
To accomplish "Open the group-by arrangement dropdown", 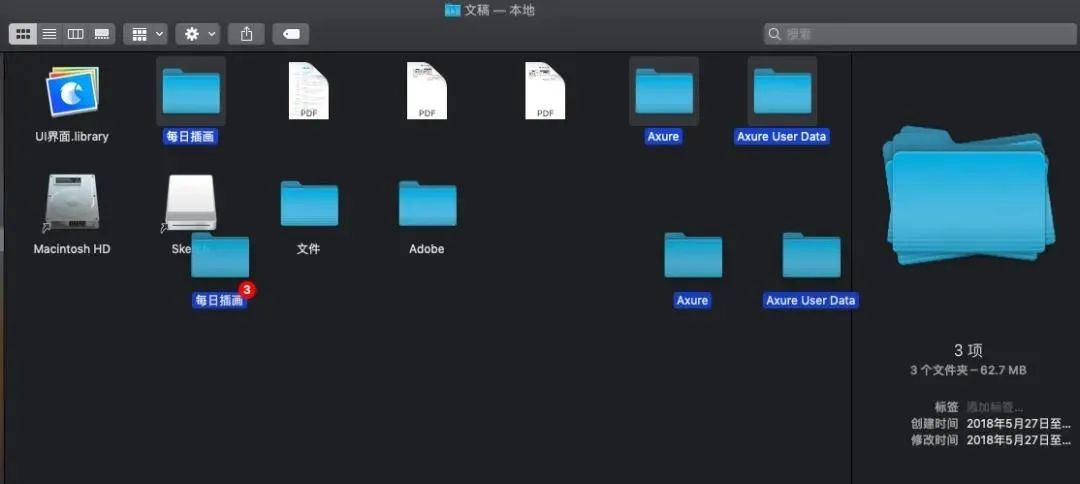I will click(x=145, y=34).
